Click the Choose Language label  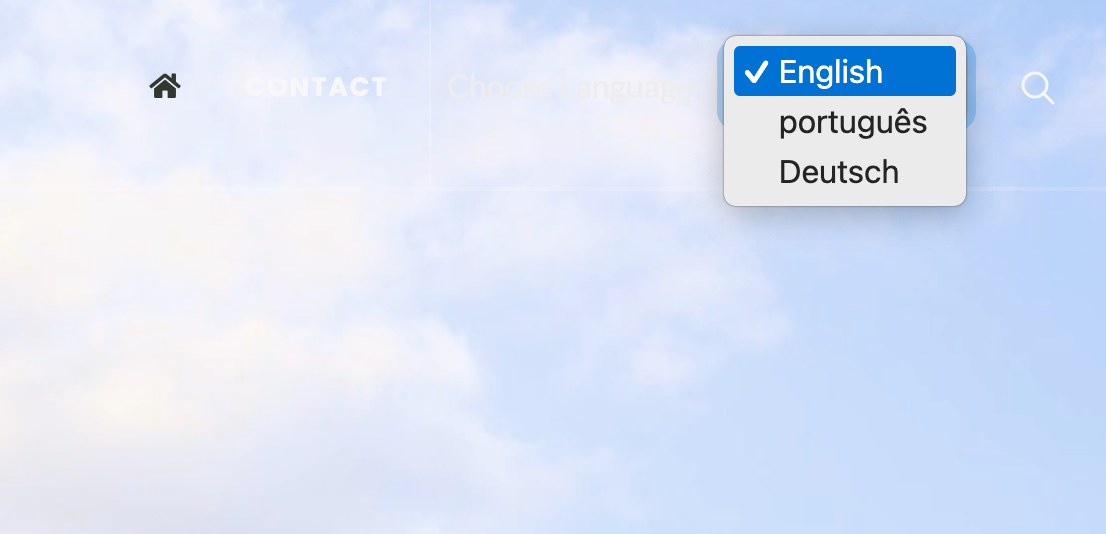click(569, 87)
